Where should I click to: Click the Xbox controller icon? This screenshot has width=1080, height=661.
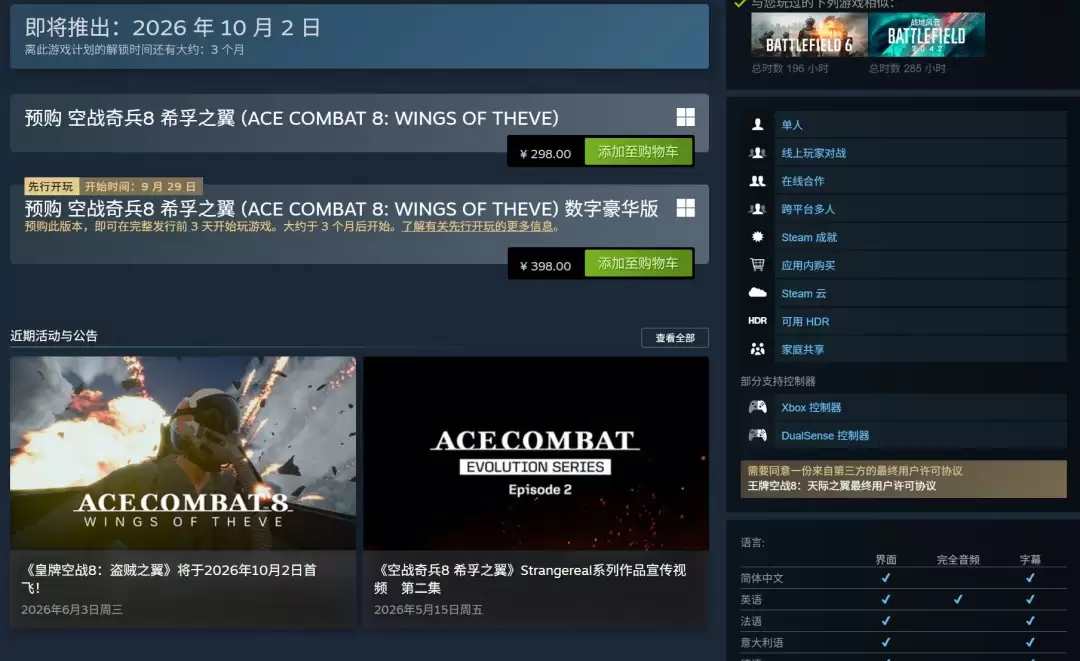coord(758,407)
